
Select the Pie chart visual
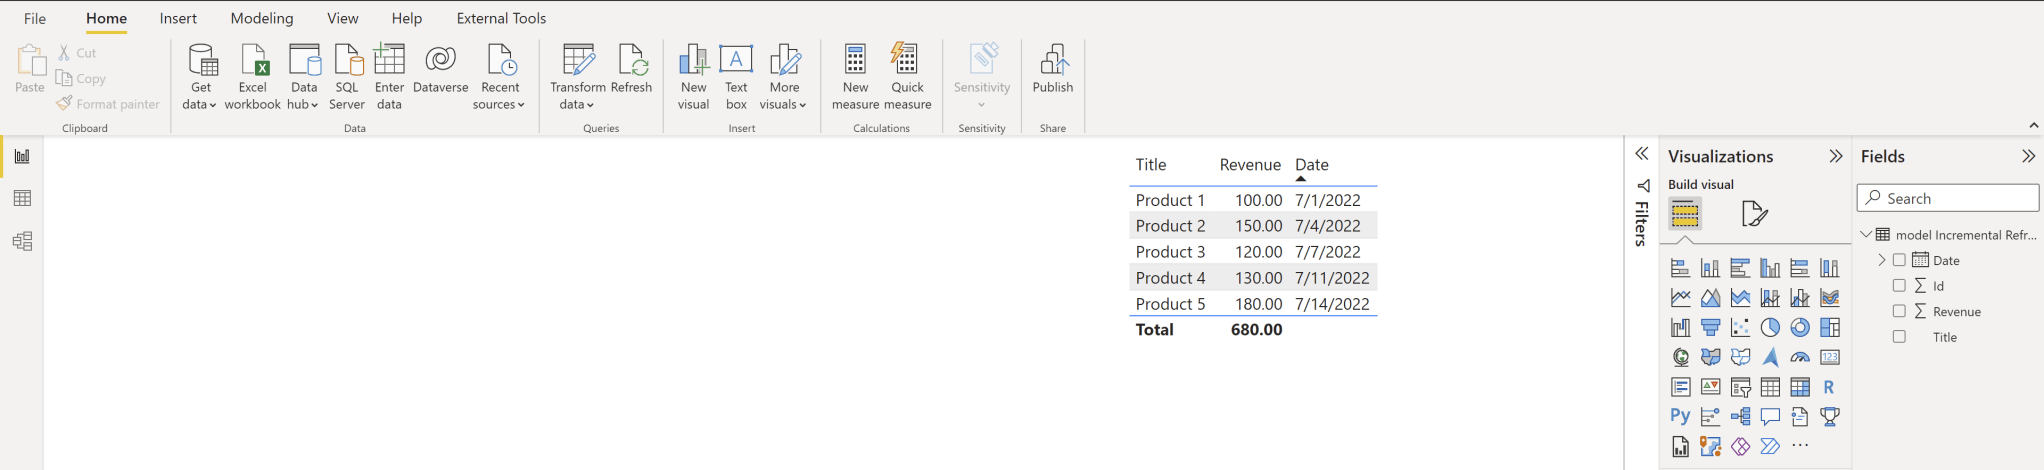pyautogui.click(x=1770, y=327)
